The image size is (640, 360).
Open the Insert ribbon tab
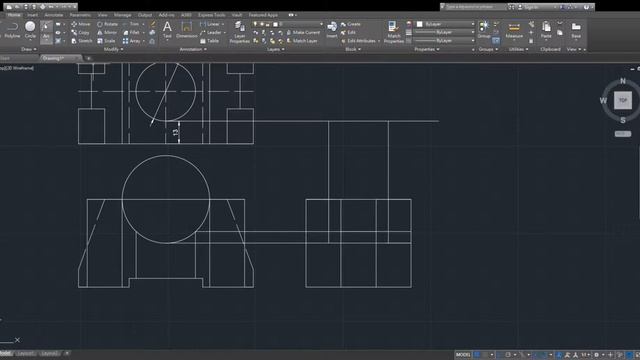[32, 15]
